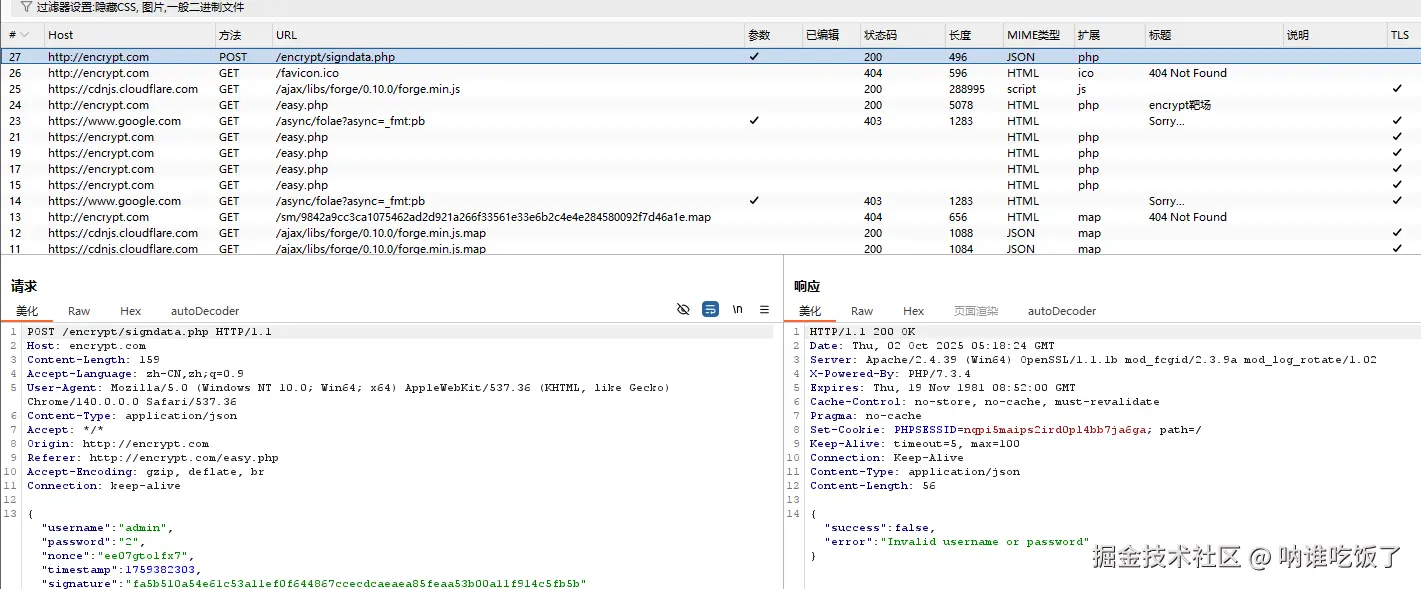1421x589 pixels.
Task: Select row 14 www.google.com request
Action: pos(710,201)
